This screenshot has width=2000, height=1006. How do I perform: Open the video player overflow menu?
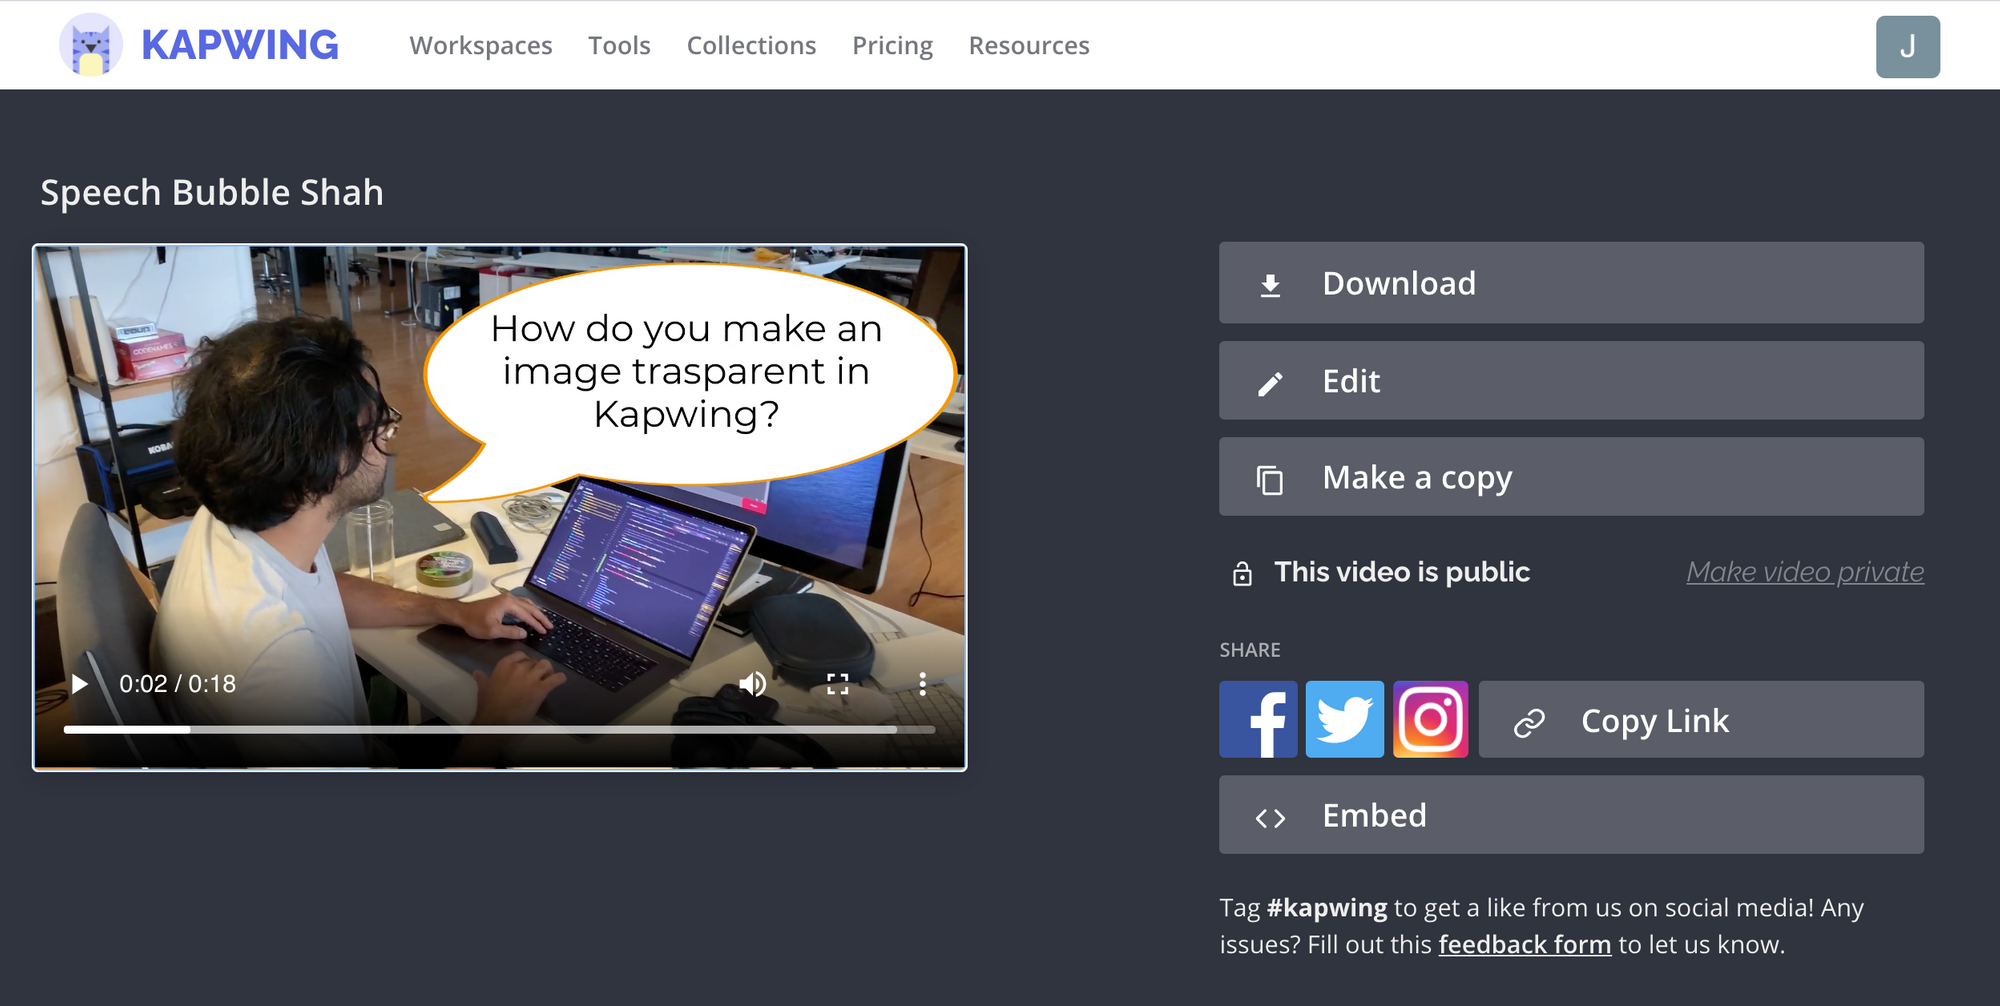pos(921,684)
